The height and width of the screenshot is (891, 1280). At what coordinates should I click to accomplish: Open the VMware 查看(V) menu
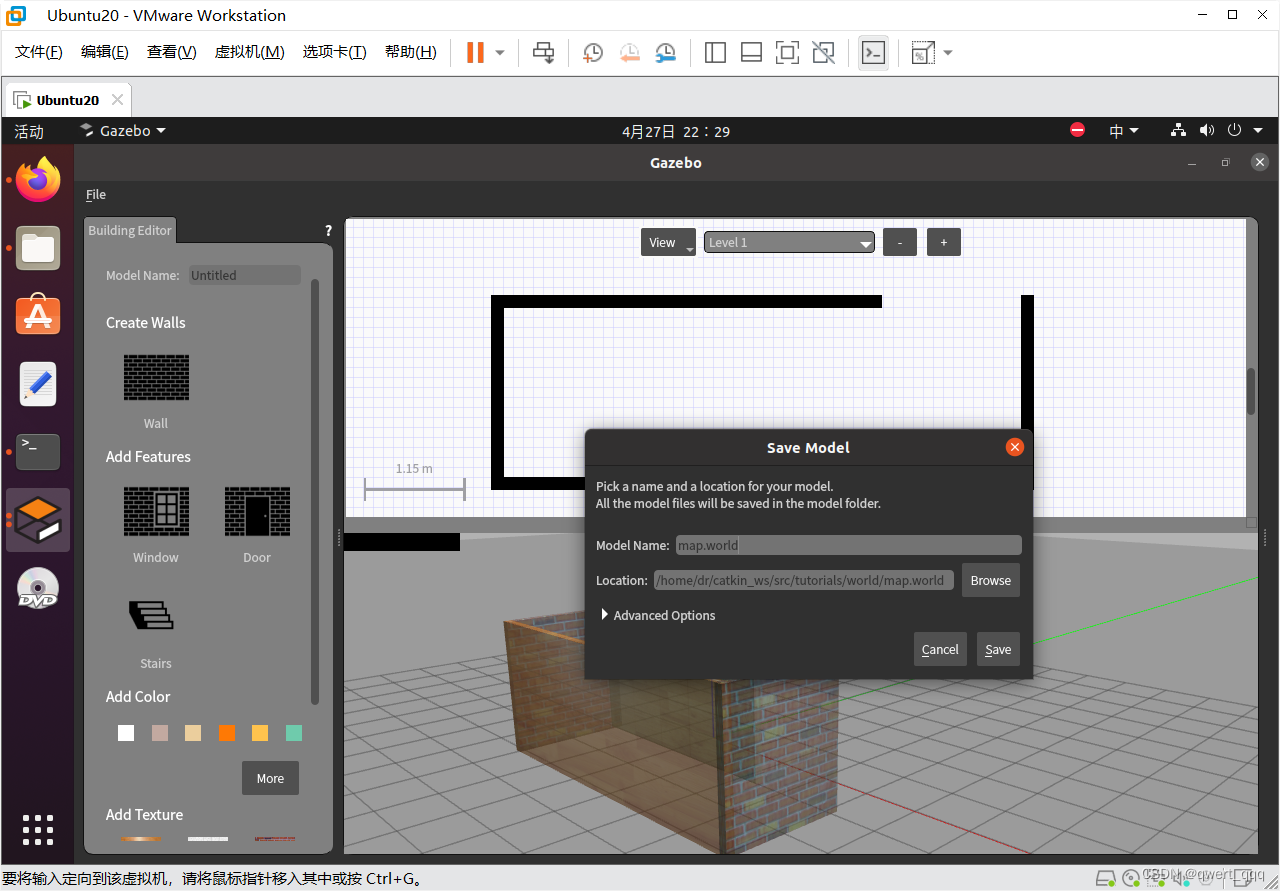(172, 52)
